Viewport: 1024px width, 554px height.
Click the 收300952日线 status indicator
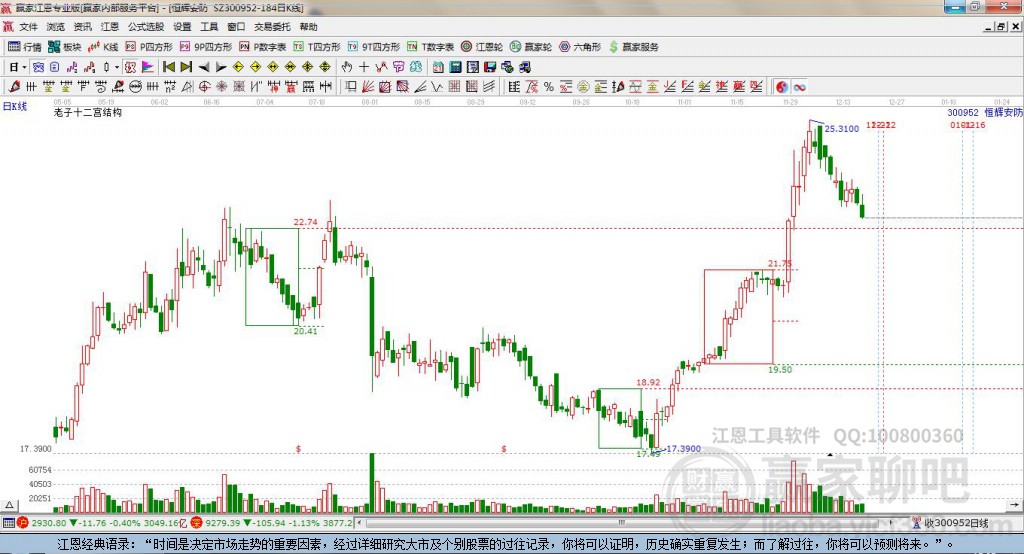(x=950, y=523)
